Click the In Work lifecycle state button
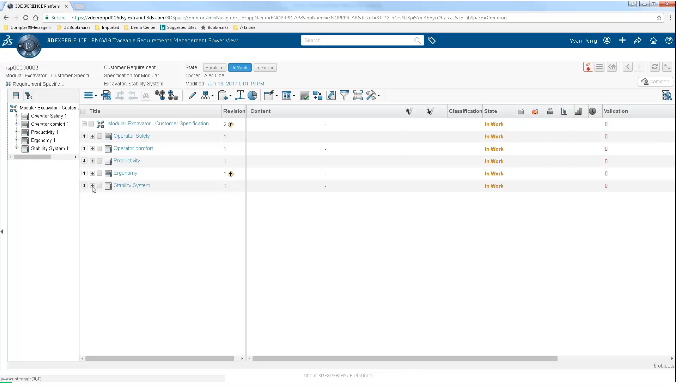This screenshot has width=676, height=387. [240, 68]
